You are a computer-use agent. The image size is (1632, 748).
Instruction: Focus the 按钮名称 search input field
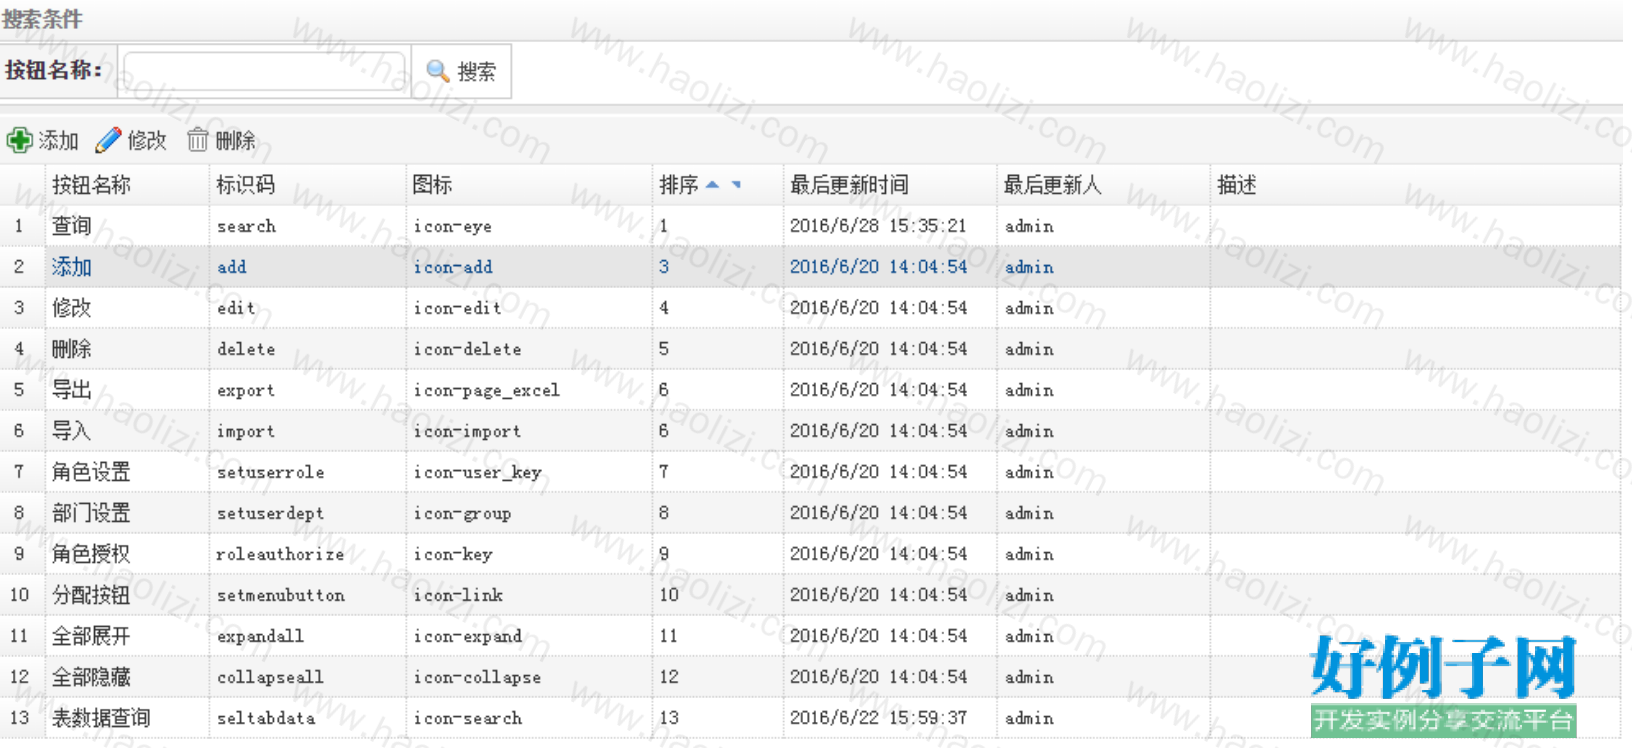click(x=265, y=71)
